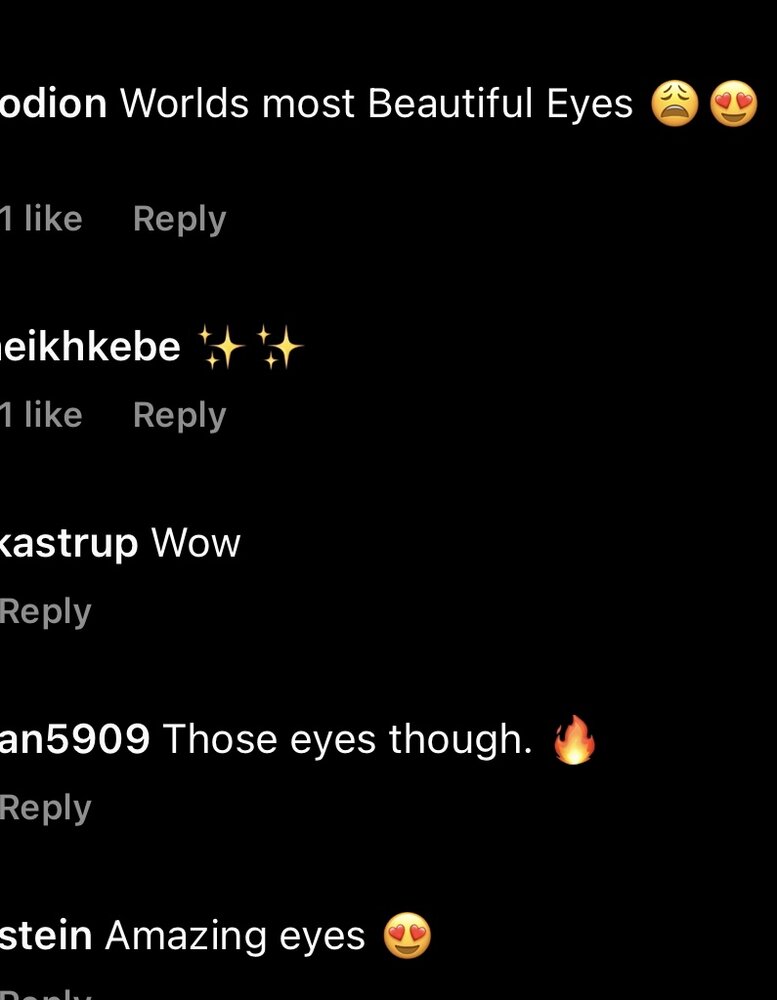Click the "Amazing eyes" comment text
777x1000 pixels.
point(235,937)
